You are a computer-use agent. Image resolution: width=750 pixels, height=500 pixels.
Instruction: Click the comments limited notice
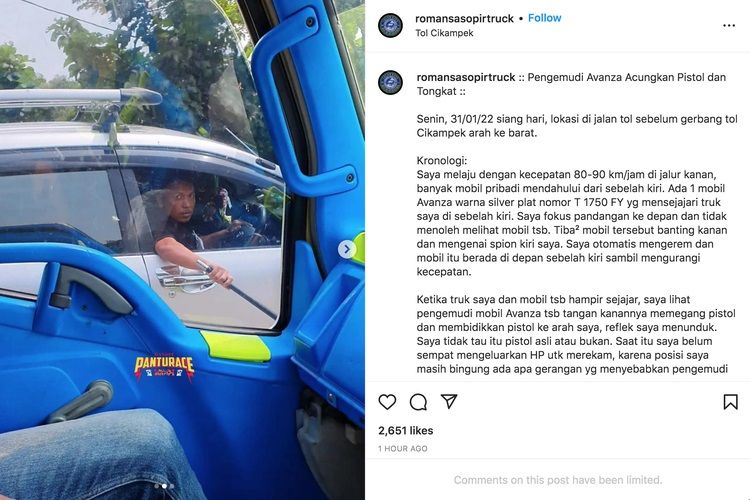[558, 480]
